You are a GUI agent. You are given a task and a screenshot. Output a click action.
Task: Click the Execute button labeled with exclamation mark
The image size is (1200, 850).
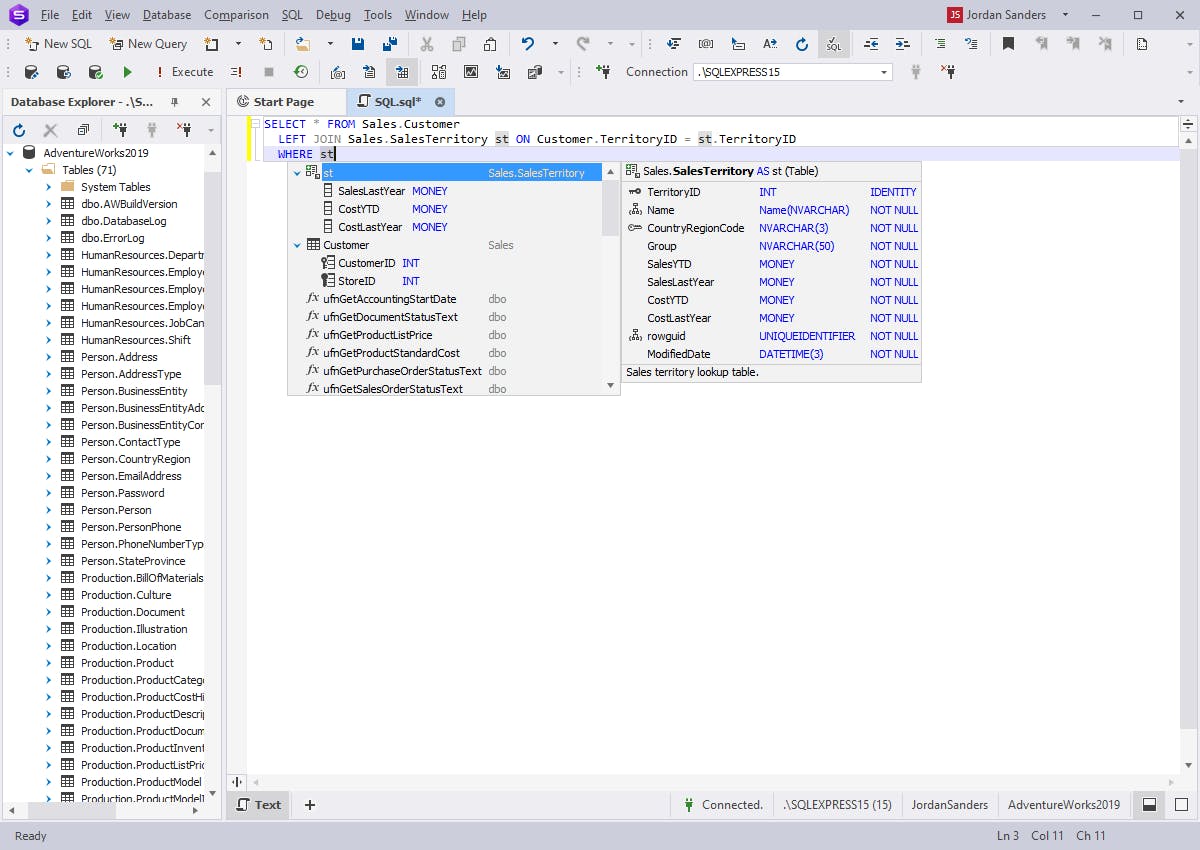point(183,71)
